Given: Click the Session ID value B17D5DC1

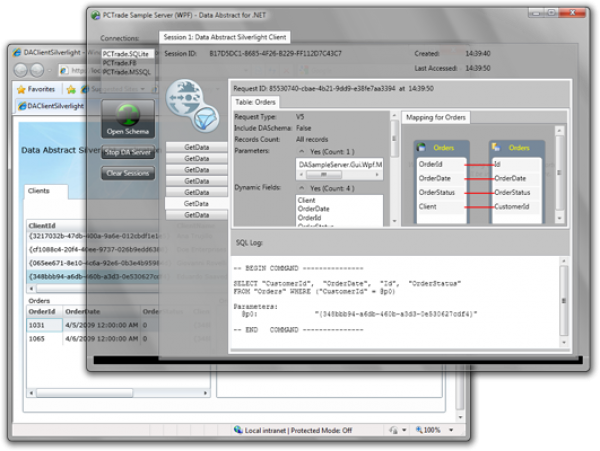Looking at the screenshot, I should pos(276,54).
